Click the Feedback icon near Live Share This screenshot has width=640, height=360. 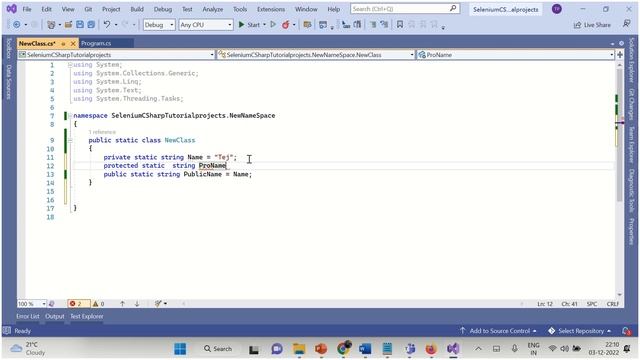[x=626, y=24]
